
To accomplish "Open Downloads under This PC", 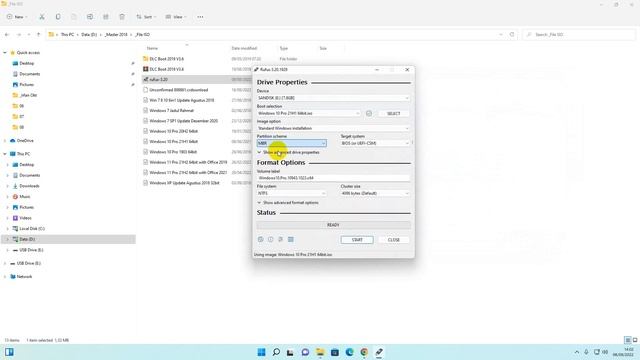I will tap(29, 186).
